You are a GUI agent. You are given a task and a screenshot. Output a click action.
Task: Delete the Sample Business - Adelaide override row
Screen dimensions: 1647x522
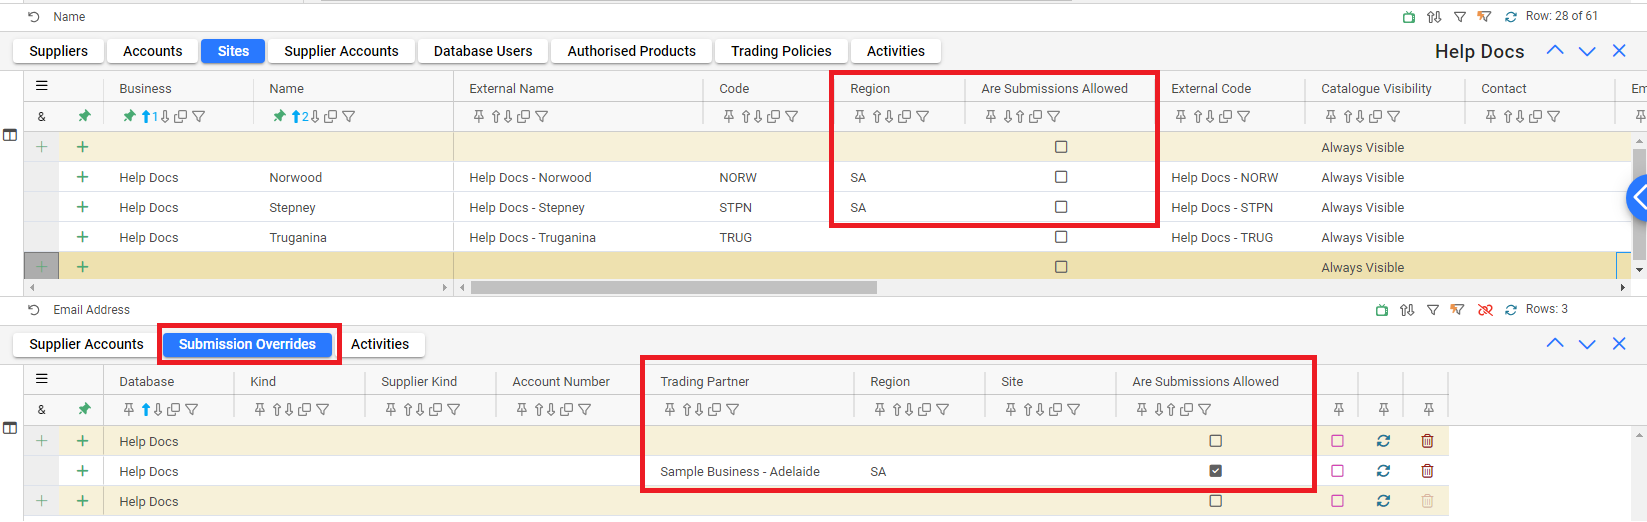click(x=1427, y=471)
